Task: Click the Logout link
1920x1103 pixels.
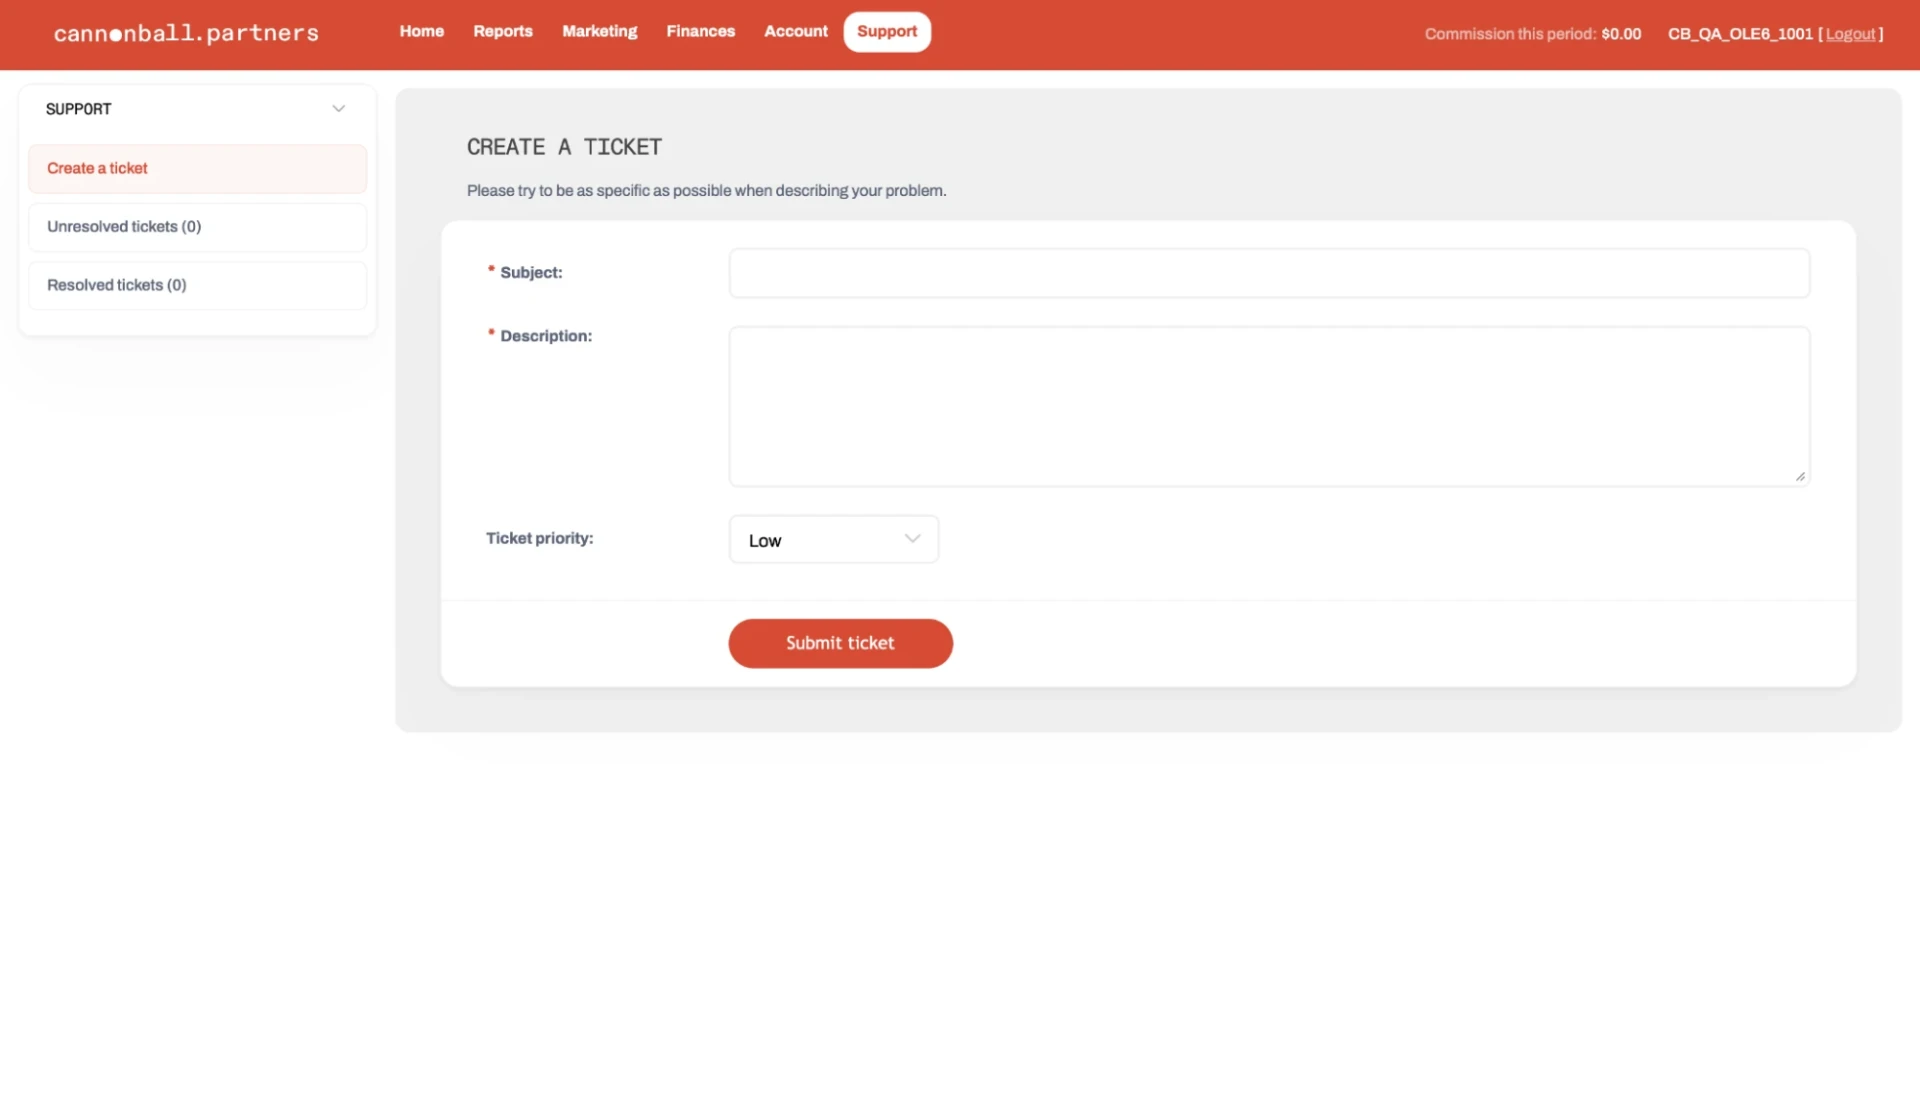Action: click(1850, 34)
